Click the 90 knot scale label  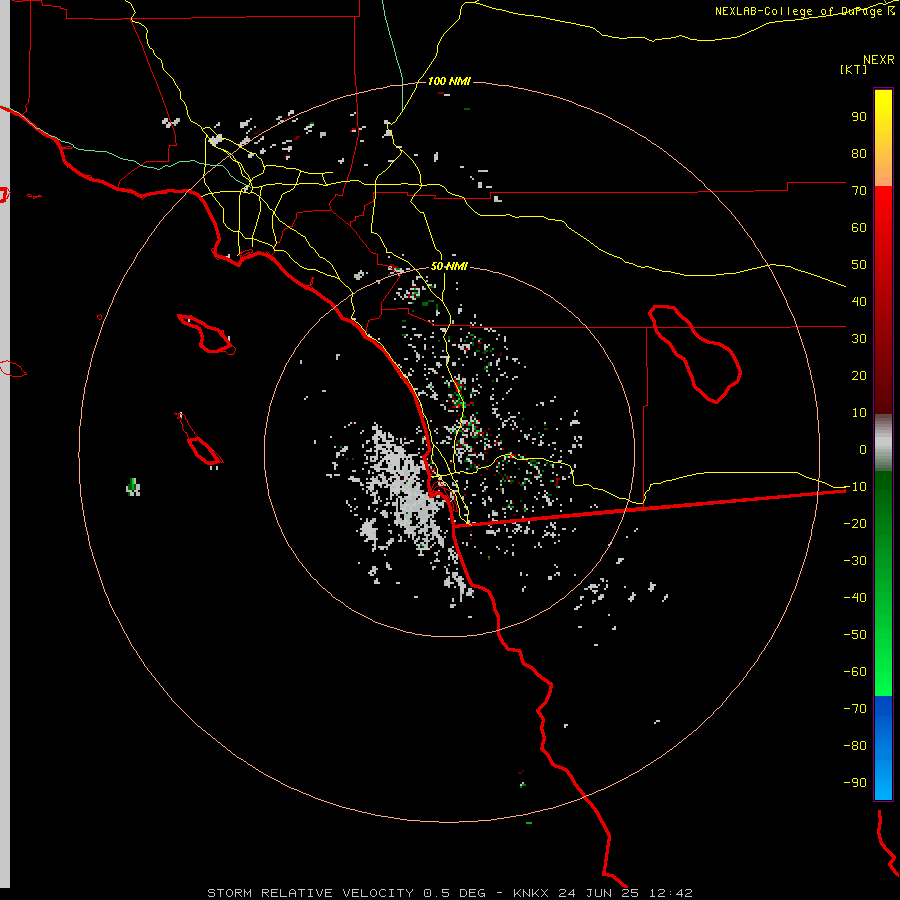pos(859,117)
